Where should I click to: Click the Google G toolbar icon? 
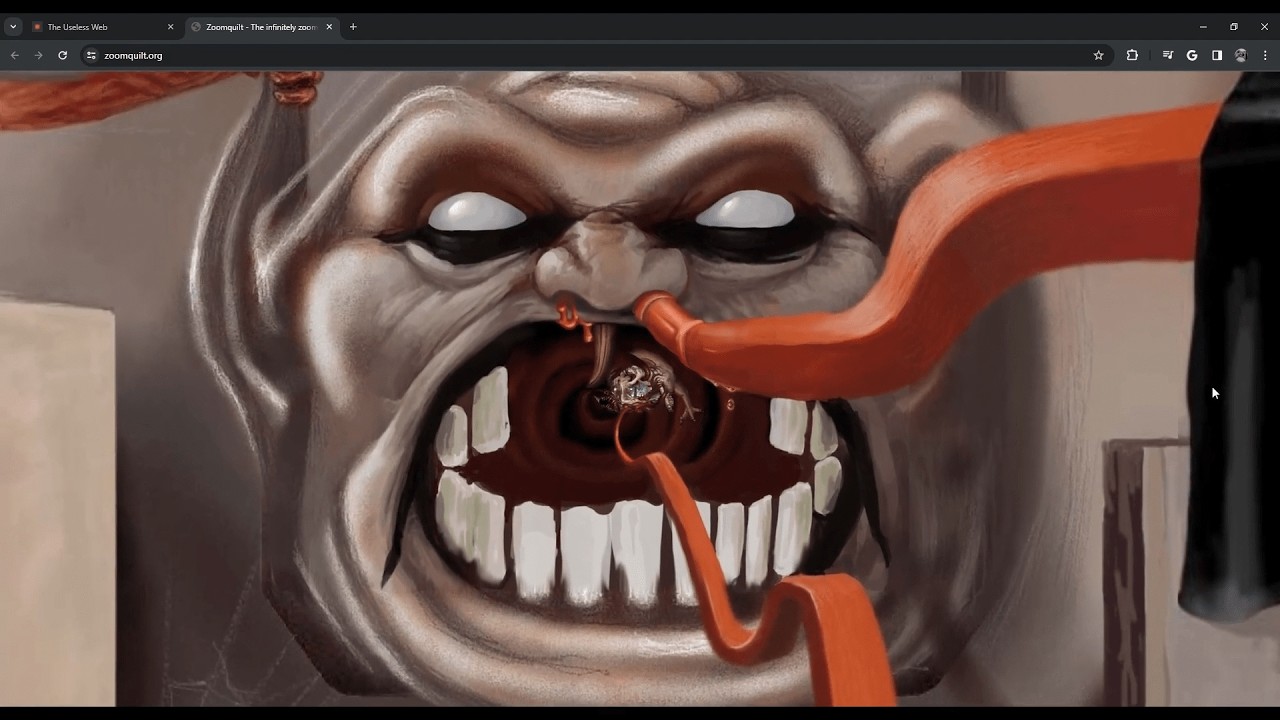pos(1192,55)
